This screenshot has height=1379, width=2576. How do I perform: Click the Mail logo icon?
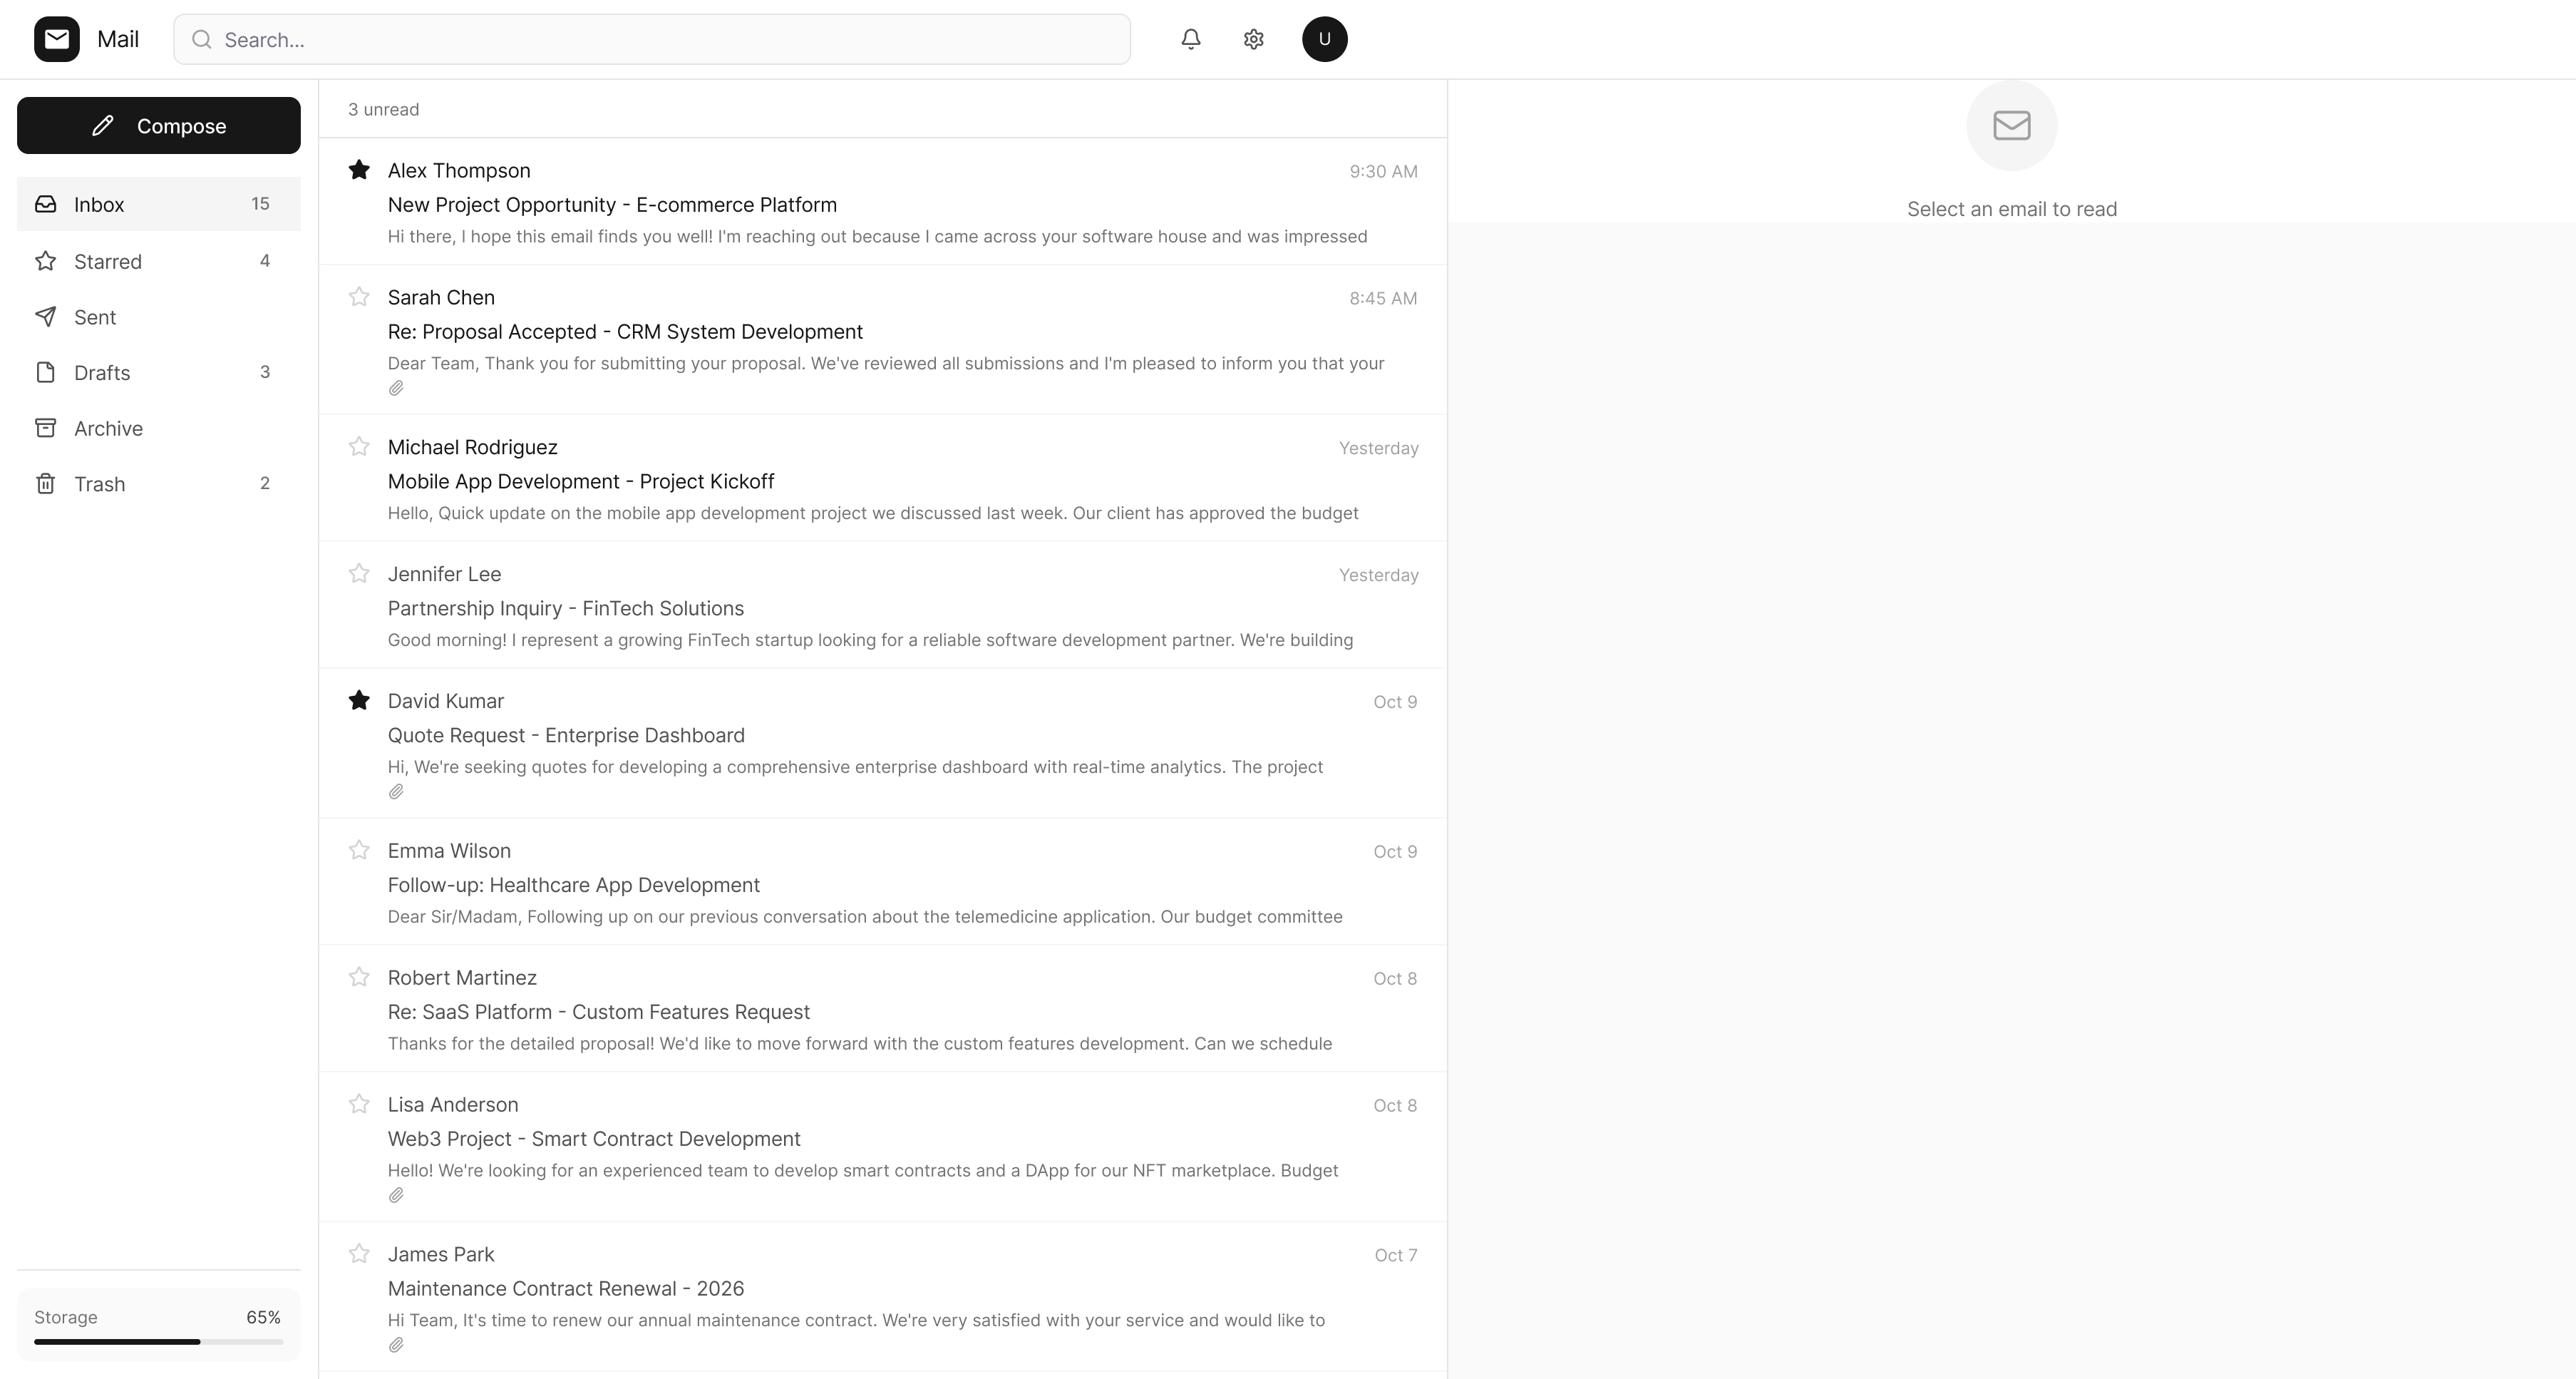coord(57,39)
